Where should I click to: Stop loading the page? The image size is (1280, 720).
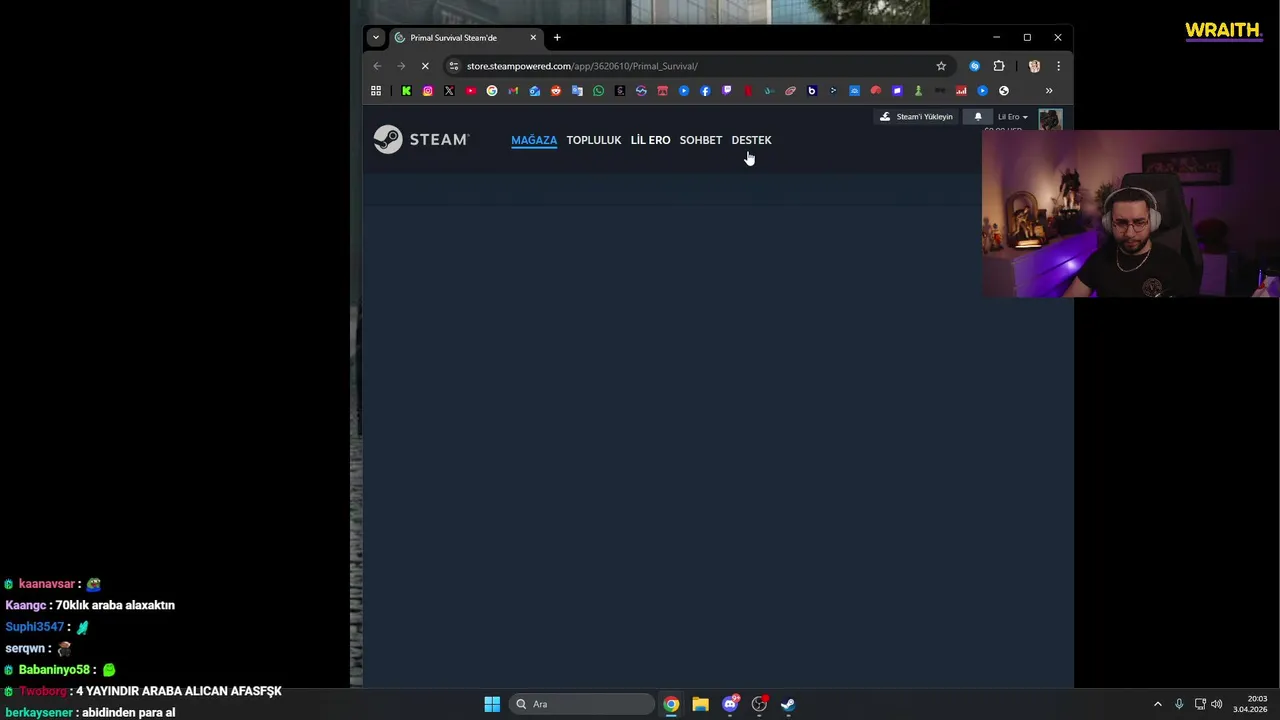click(x=425, y=66)
